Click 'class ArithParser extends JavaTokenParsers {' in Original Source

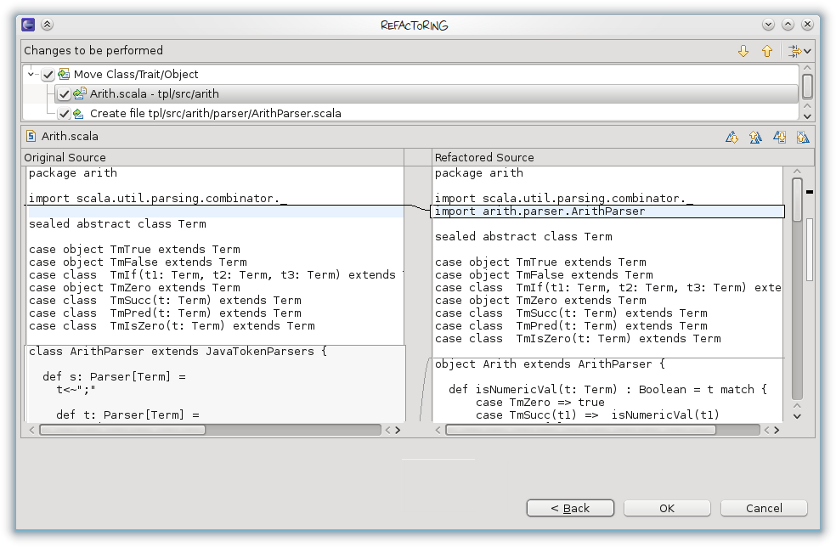(x=178, y=351)
